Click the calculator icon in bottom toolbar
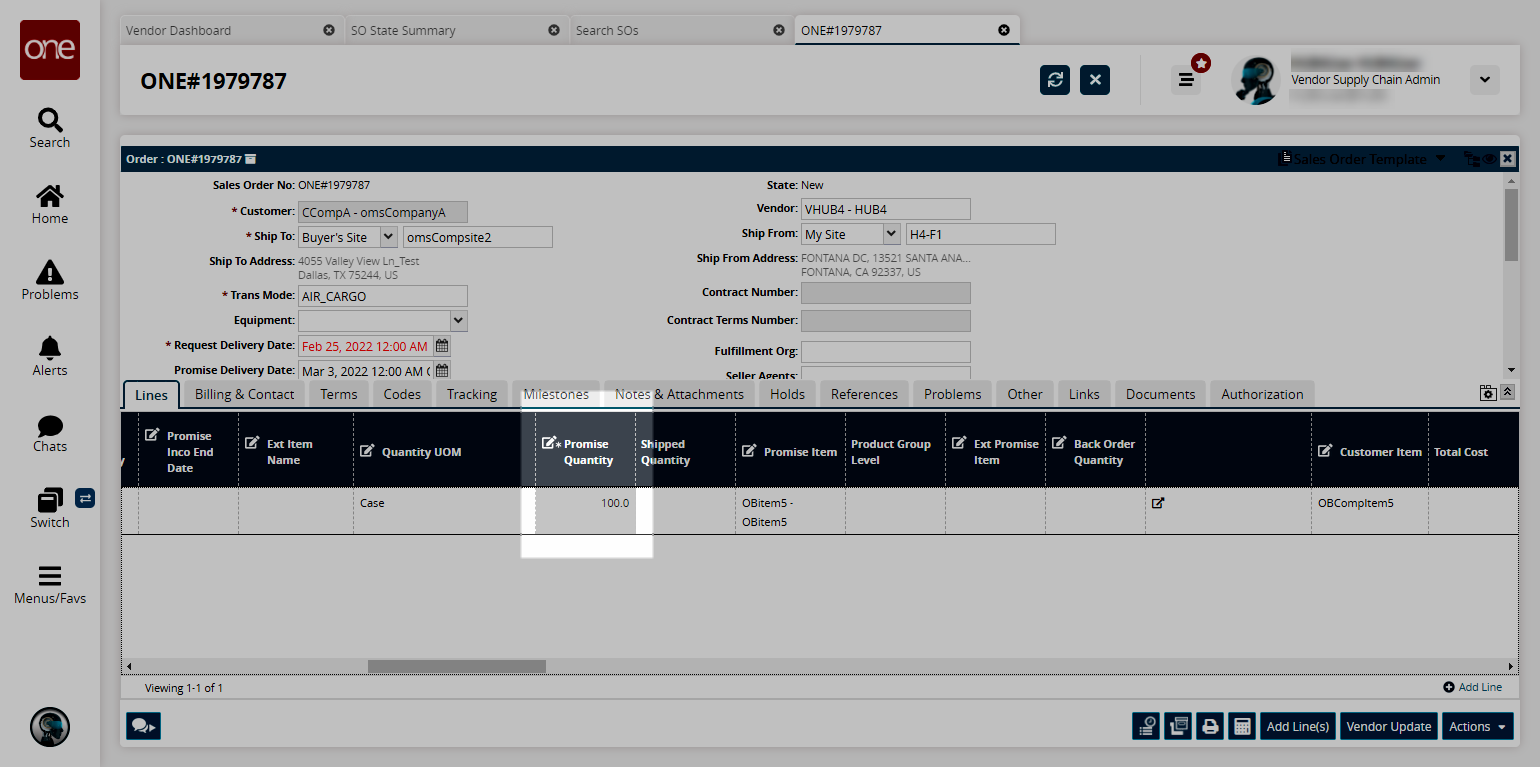Screen dimensions: 1540x767 coord(1242,726)
